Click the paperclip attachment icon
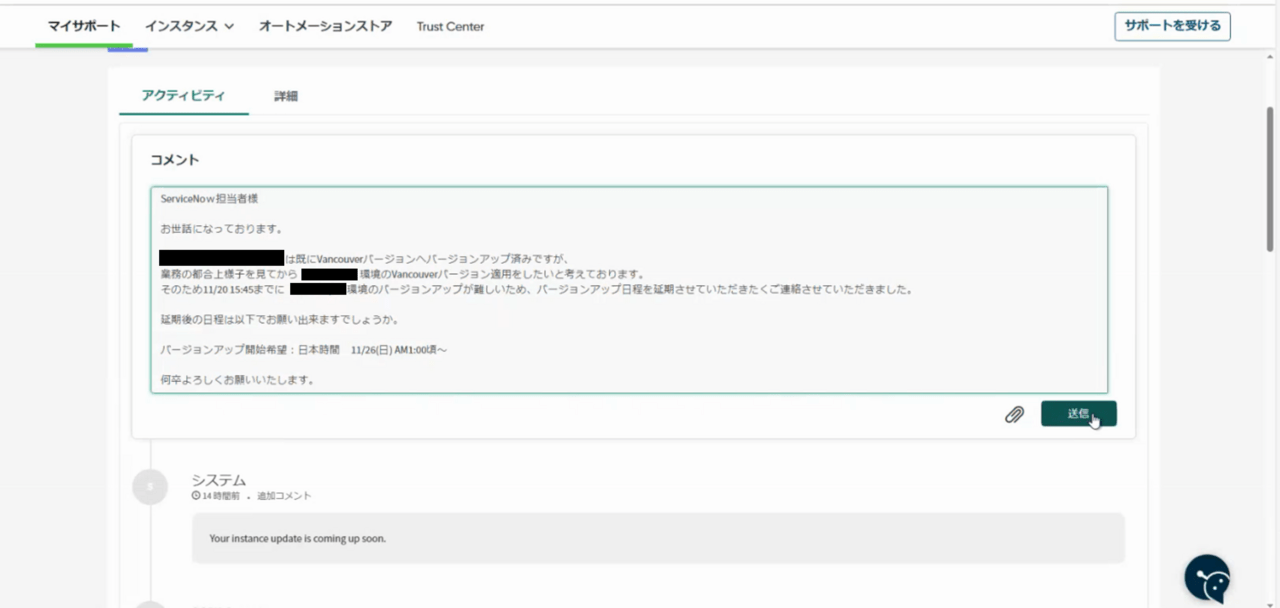 click(x=1014, y=414)
